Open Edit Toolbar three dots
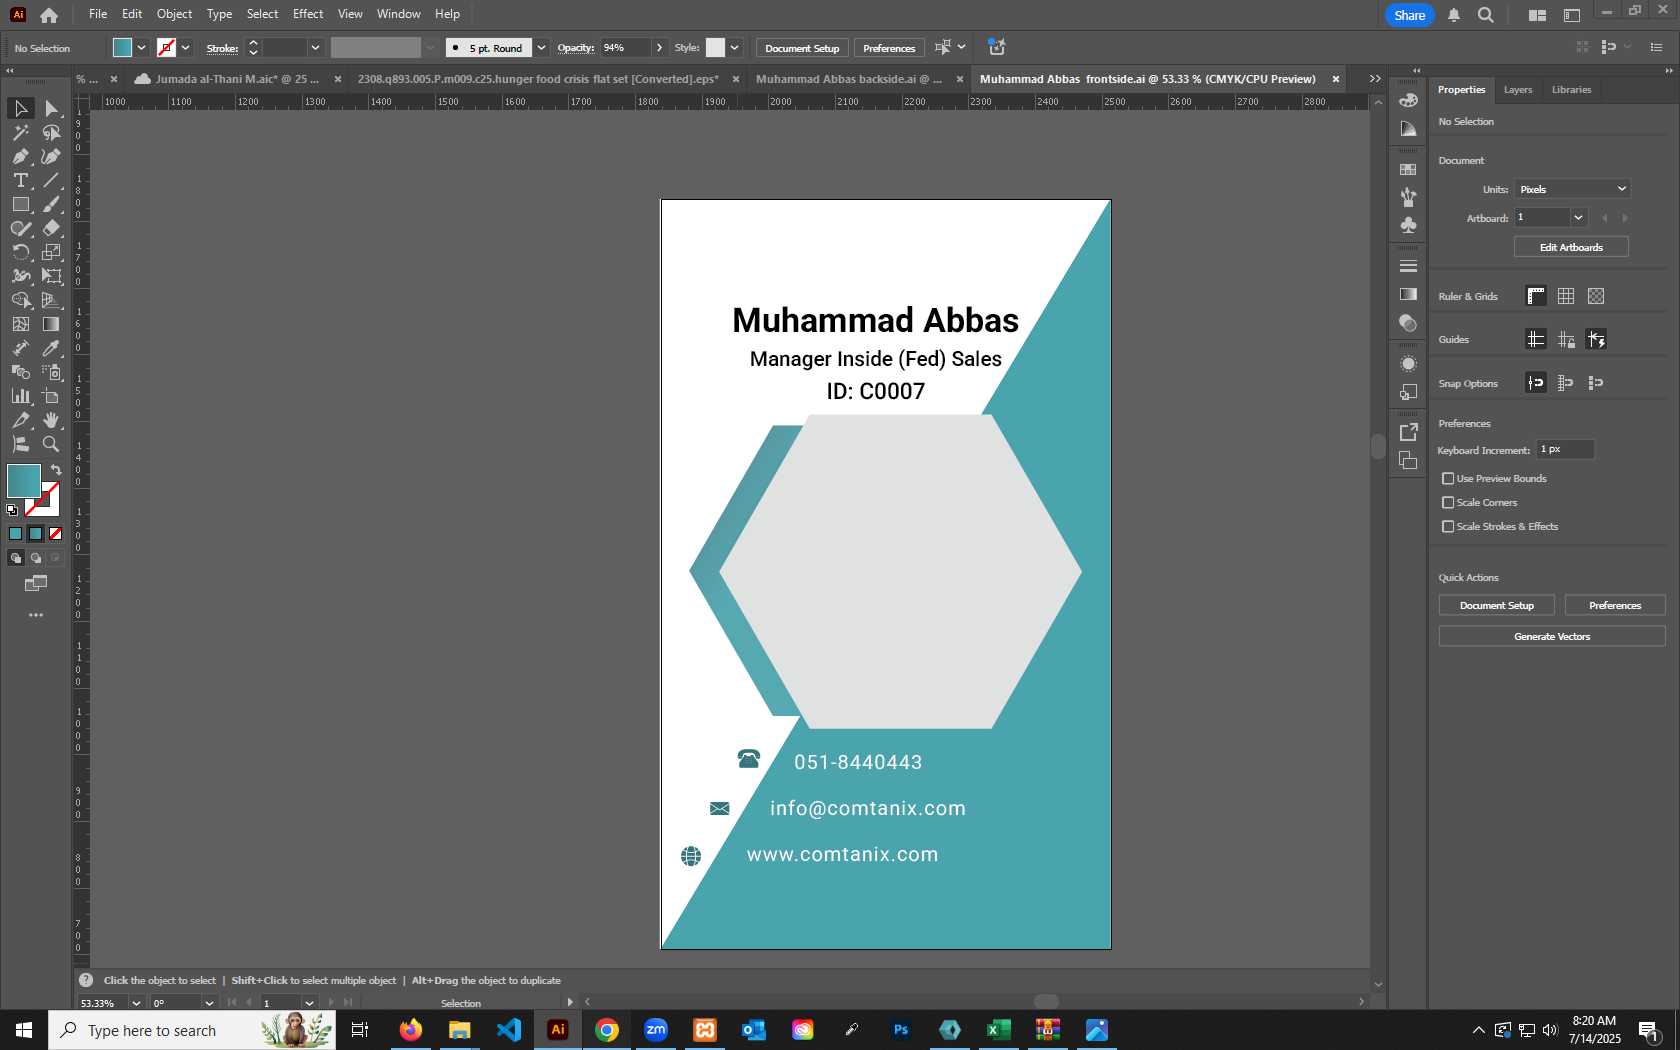The image size is (1680, 1050). [x=36, y=615]
